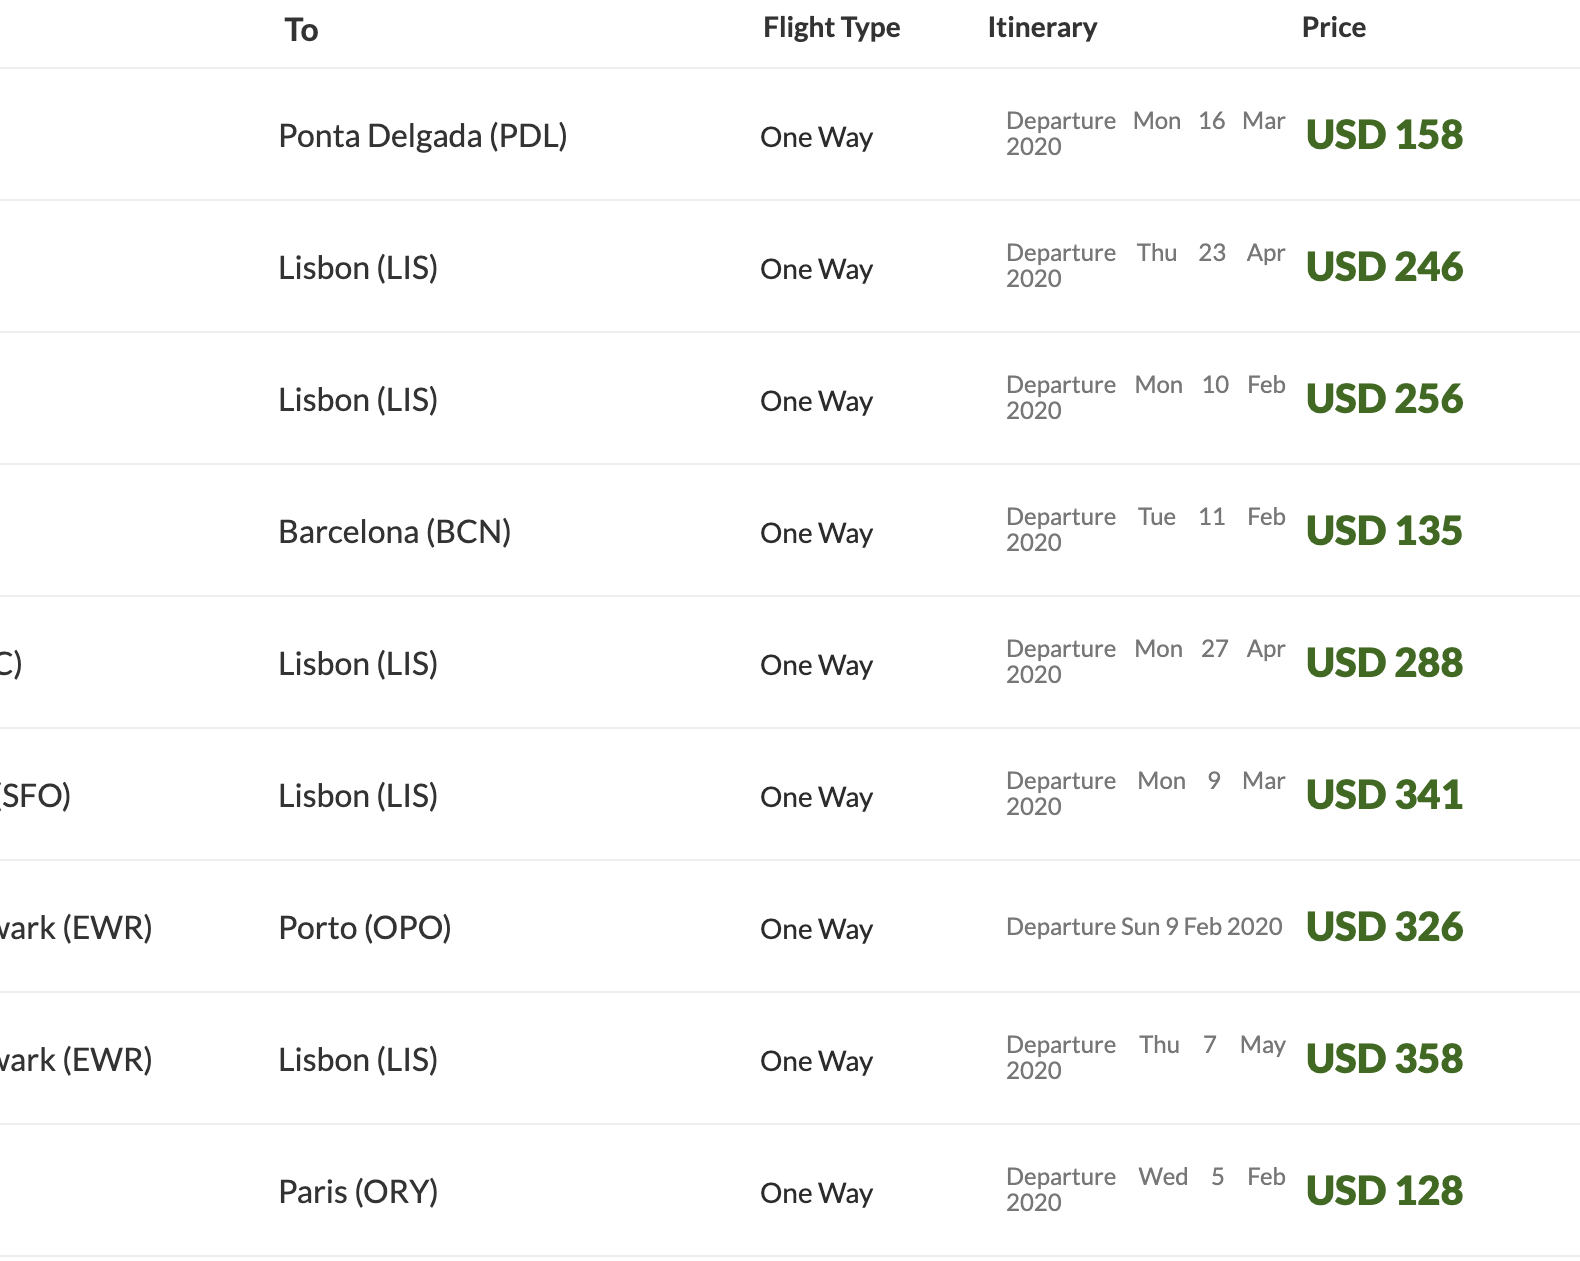The width and height of the screenshot is (1580, 1261).
Task: Click the USD 326 Porto fare
Action: pos(1384,927)
